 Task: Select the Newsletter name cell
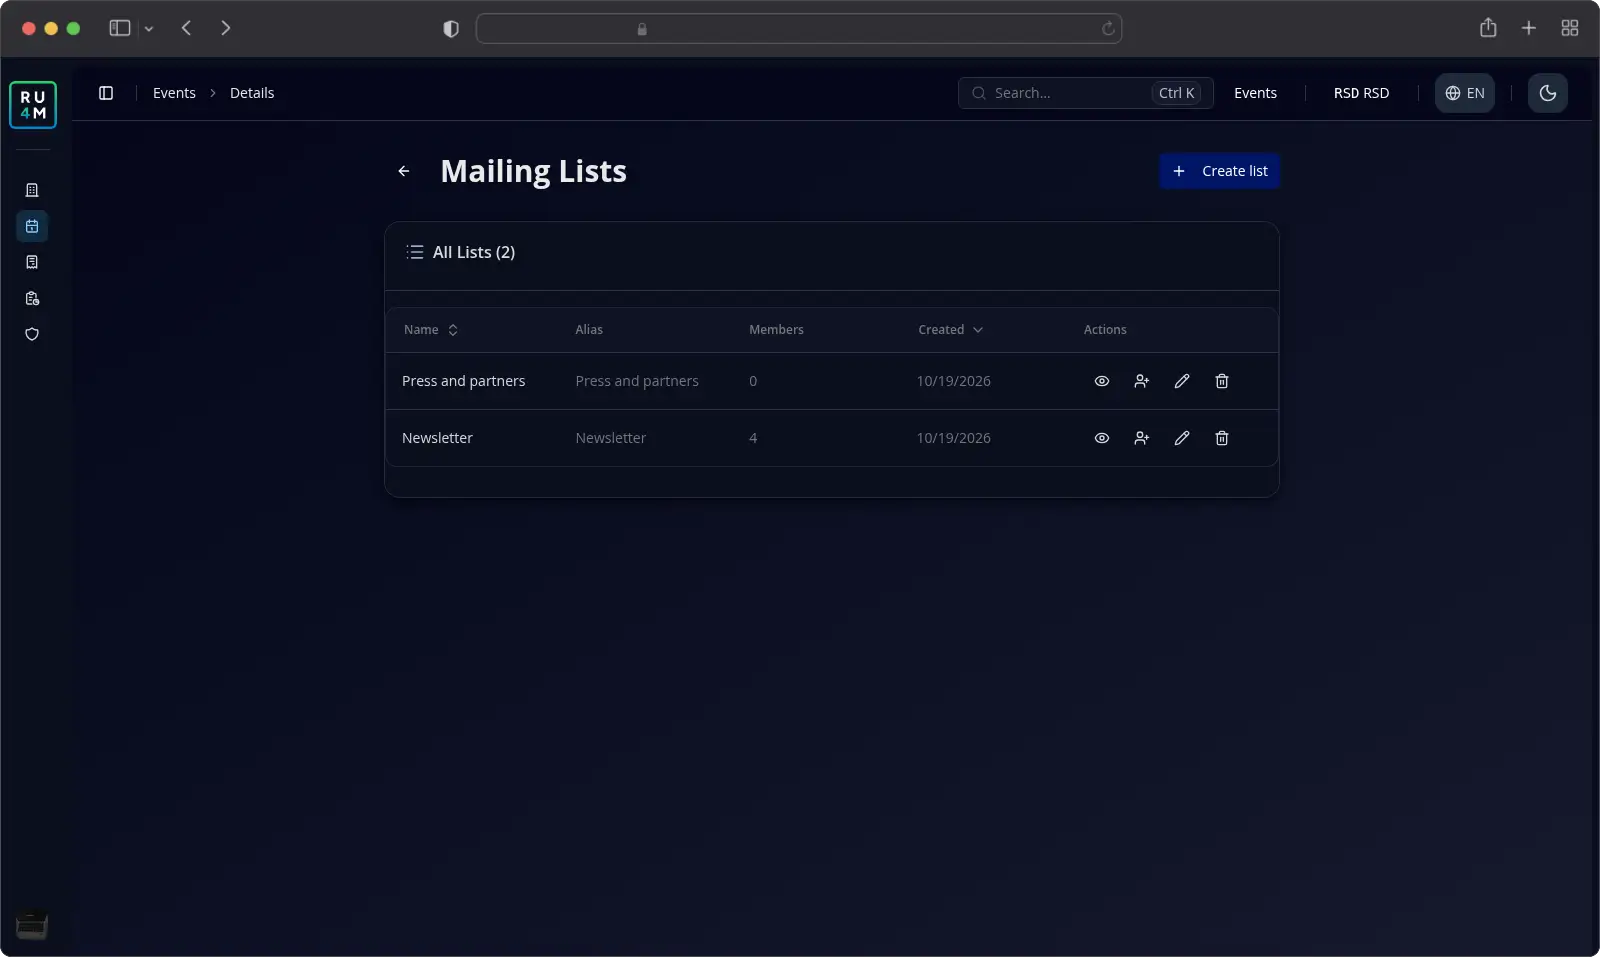click(437, 438)
